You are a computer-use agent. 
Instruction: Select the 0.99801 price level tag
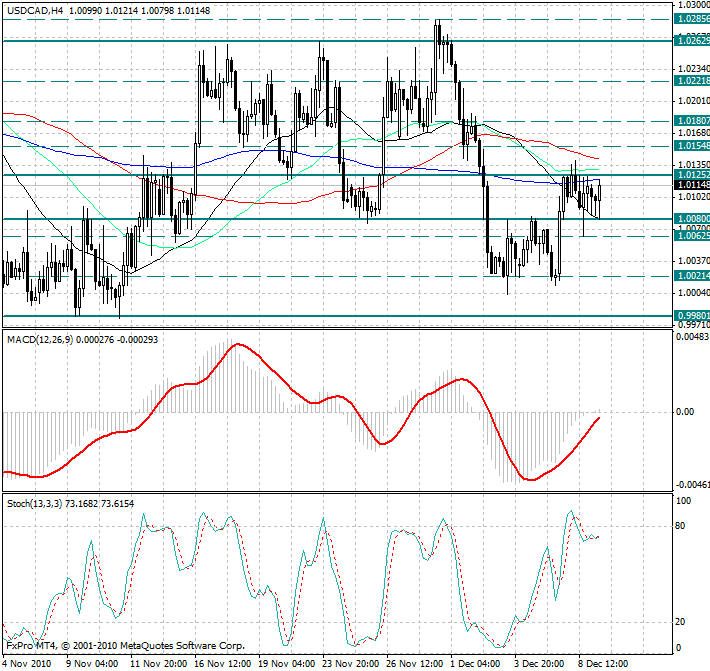coord(692,315)
